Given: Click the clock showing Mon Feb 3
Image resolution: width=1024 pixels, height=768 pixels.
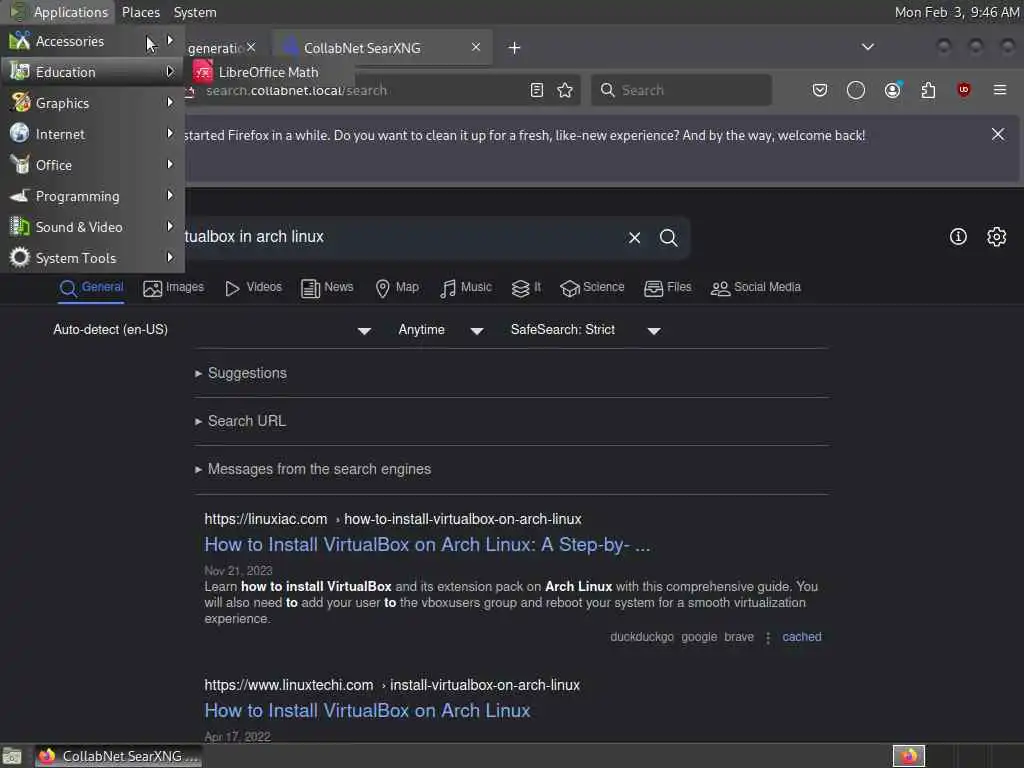Looking at the screenshot, I should (x=957, y=12).
